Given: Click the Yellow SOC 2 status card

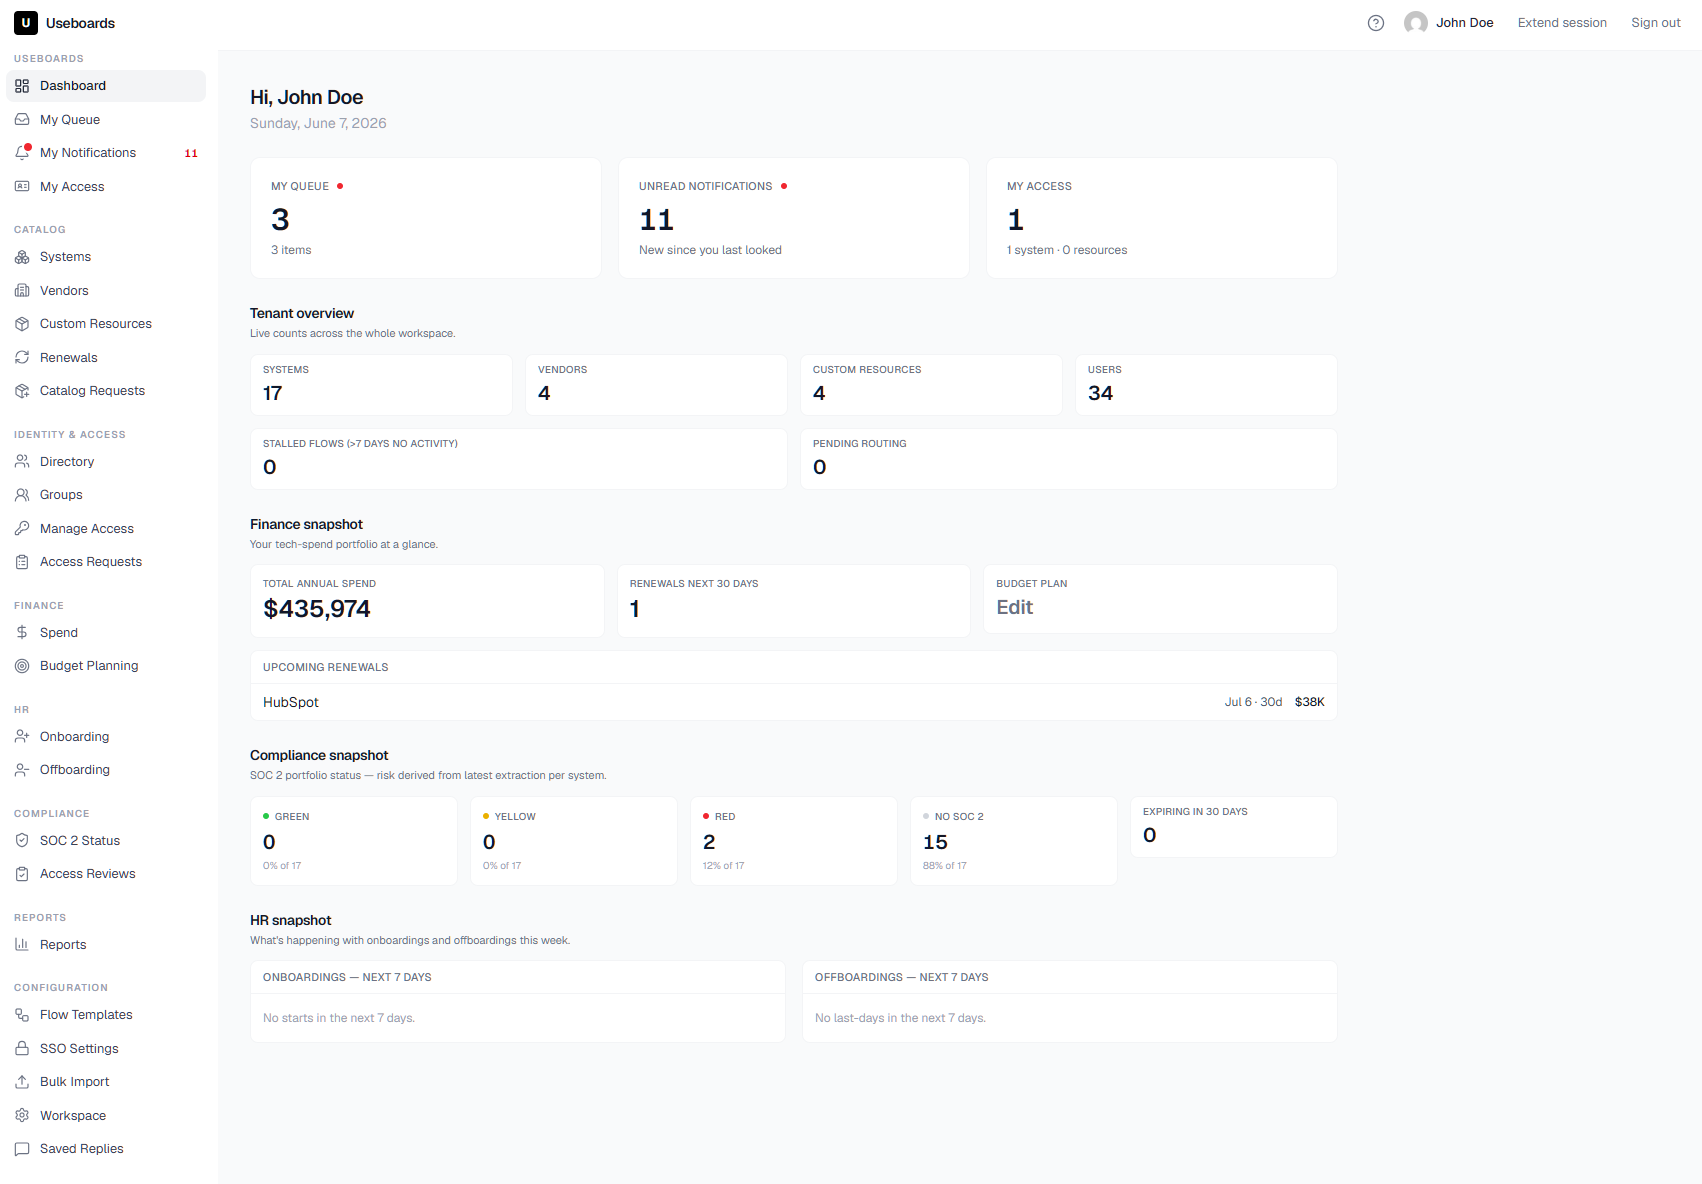Looking at the screenshot, I should [574, 841].
